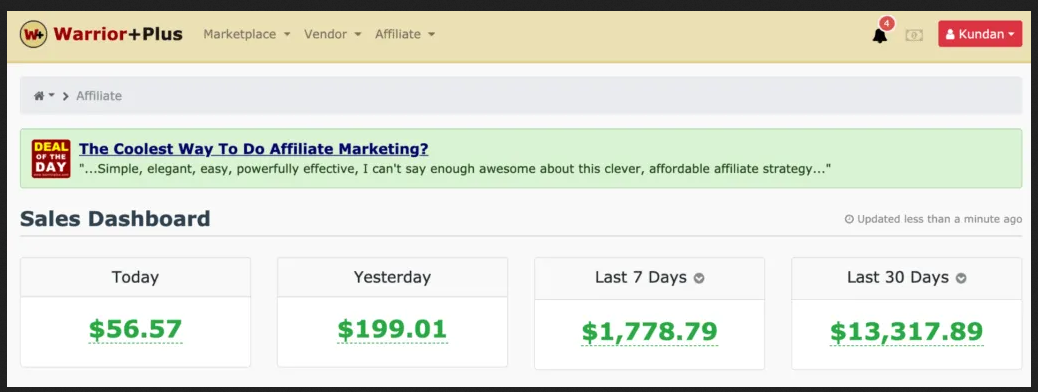Click the home icon in breadcrumb
Image resolution: width=1038 pixels, height=392 pixels.
pos(39,96)
